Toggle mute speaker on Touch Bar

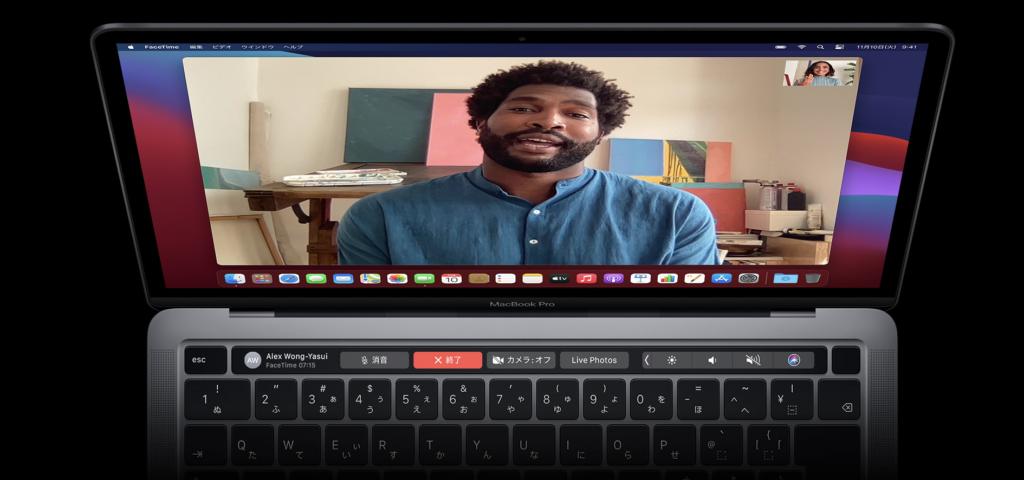click(753, 360)
